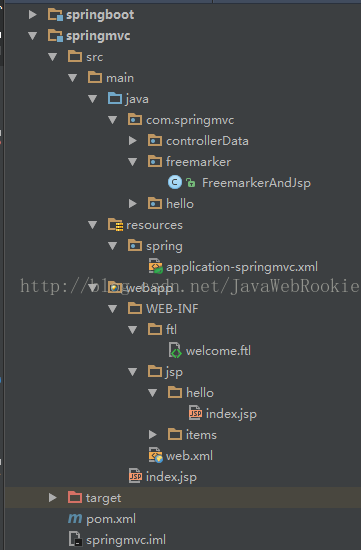Select the freemarker package label
361x550 pixels.
[x=198, y=162]
